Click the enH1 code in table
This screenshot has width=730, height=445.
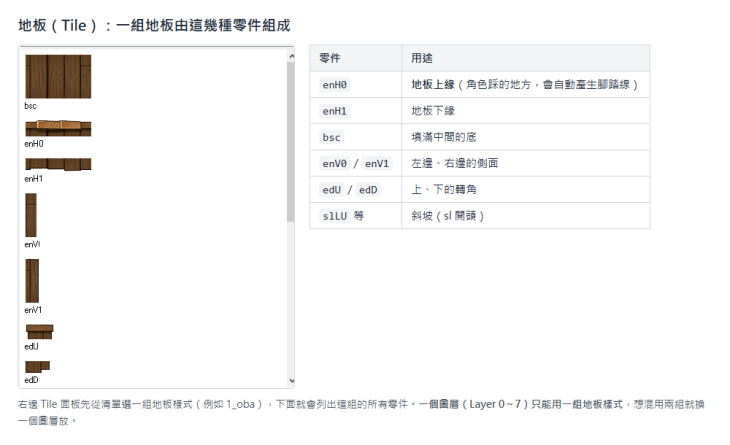pos(335,111)
